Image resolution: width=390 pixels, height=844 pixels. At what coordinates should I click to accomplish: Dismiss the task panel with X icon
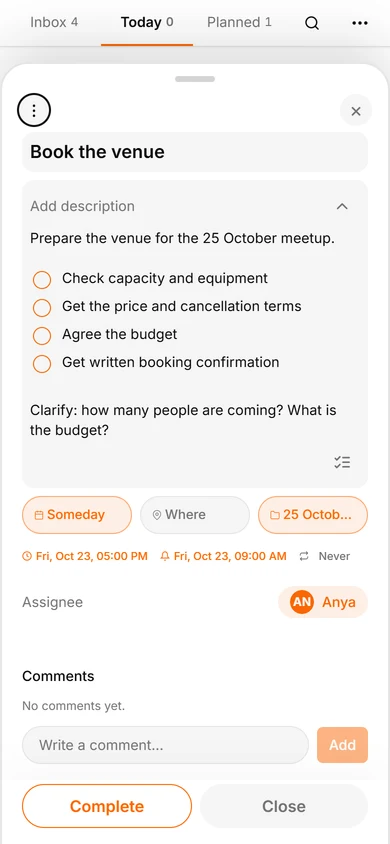pyautogui.click(x=356, y=111)
